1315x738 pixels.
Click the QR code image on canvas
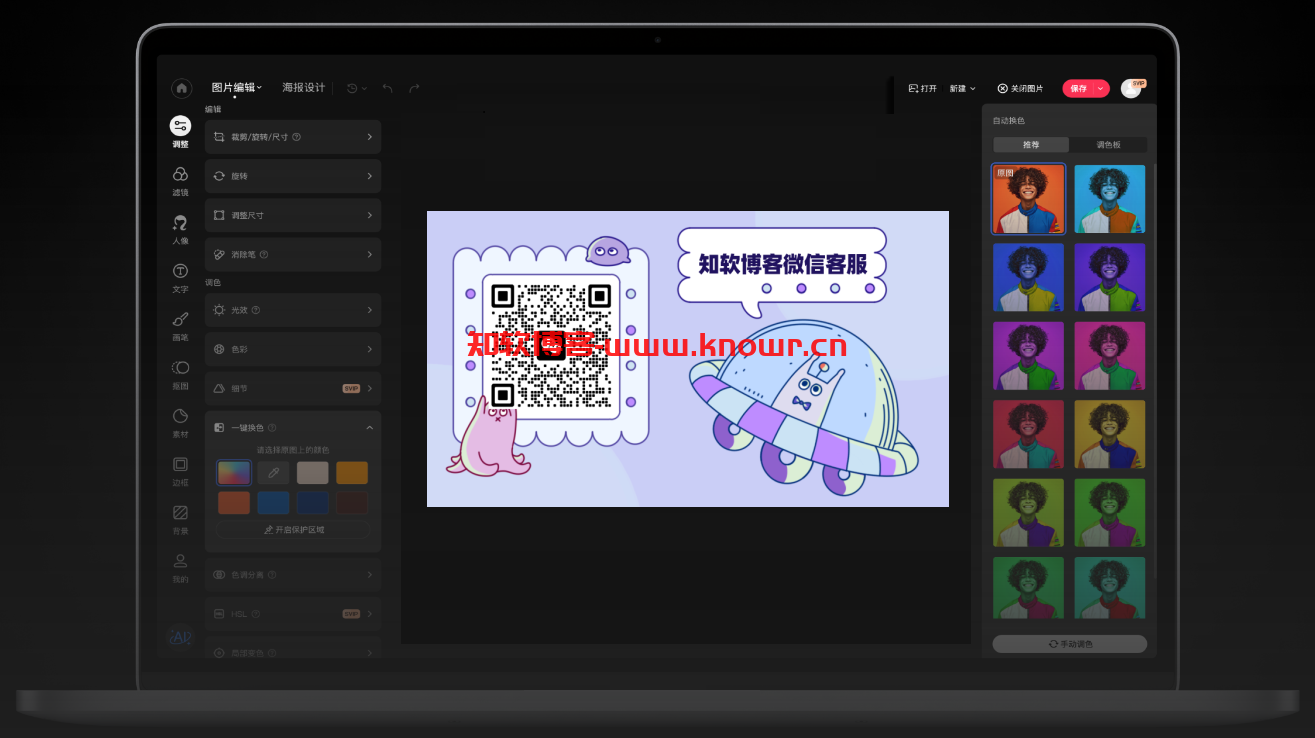pyautogui.click(x=551, y=346)
